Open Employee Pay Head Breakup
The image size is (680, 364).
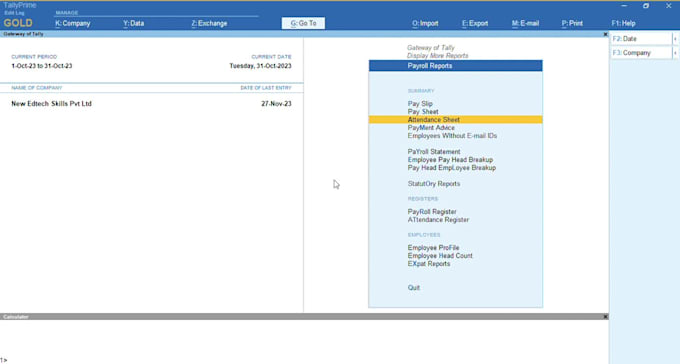click(x=450, y=160)
